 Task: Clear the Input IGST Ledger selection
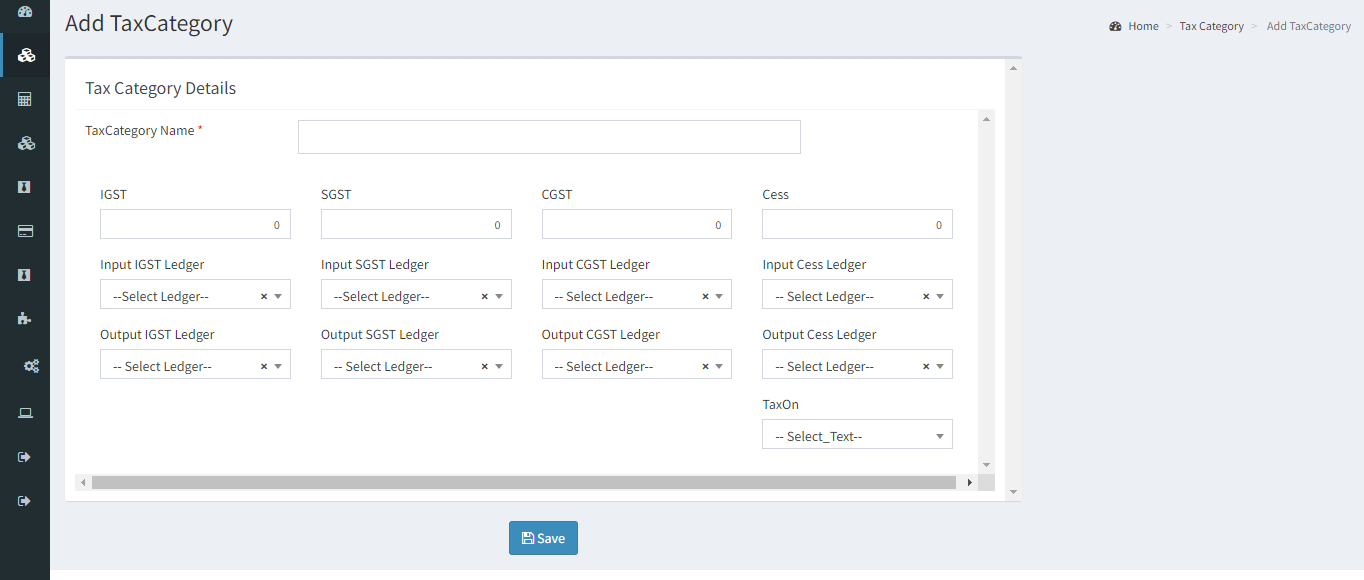click(x=264, y=296)
